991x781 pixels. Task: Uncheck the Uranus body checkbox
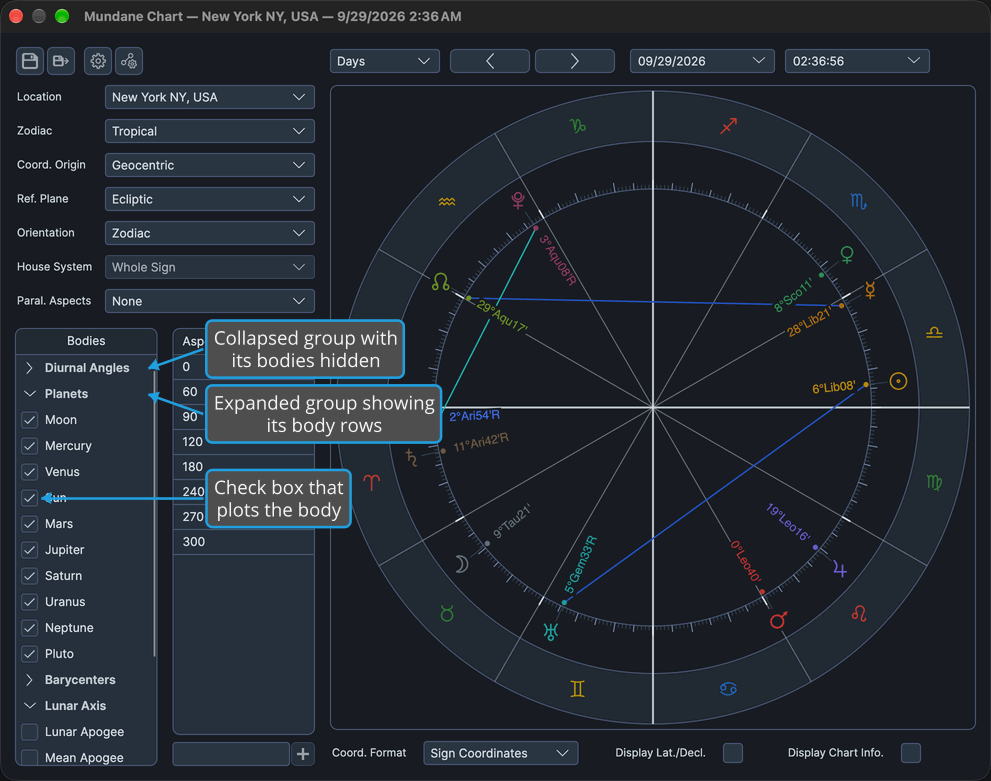tap(30, 602)
